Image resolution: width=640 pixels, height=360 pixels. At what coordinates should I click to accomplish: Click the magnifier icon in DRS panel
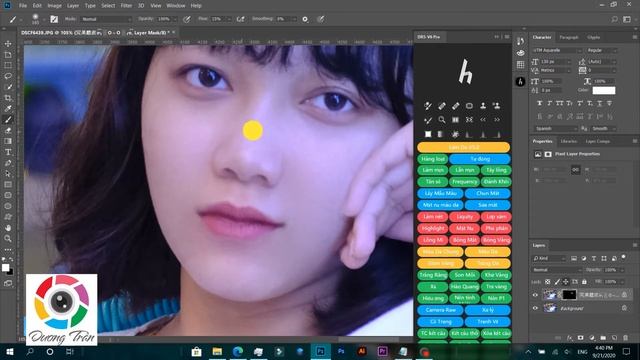(x=442, y=120)
